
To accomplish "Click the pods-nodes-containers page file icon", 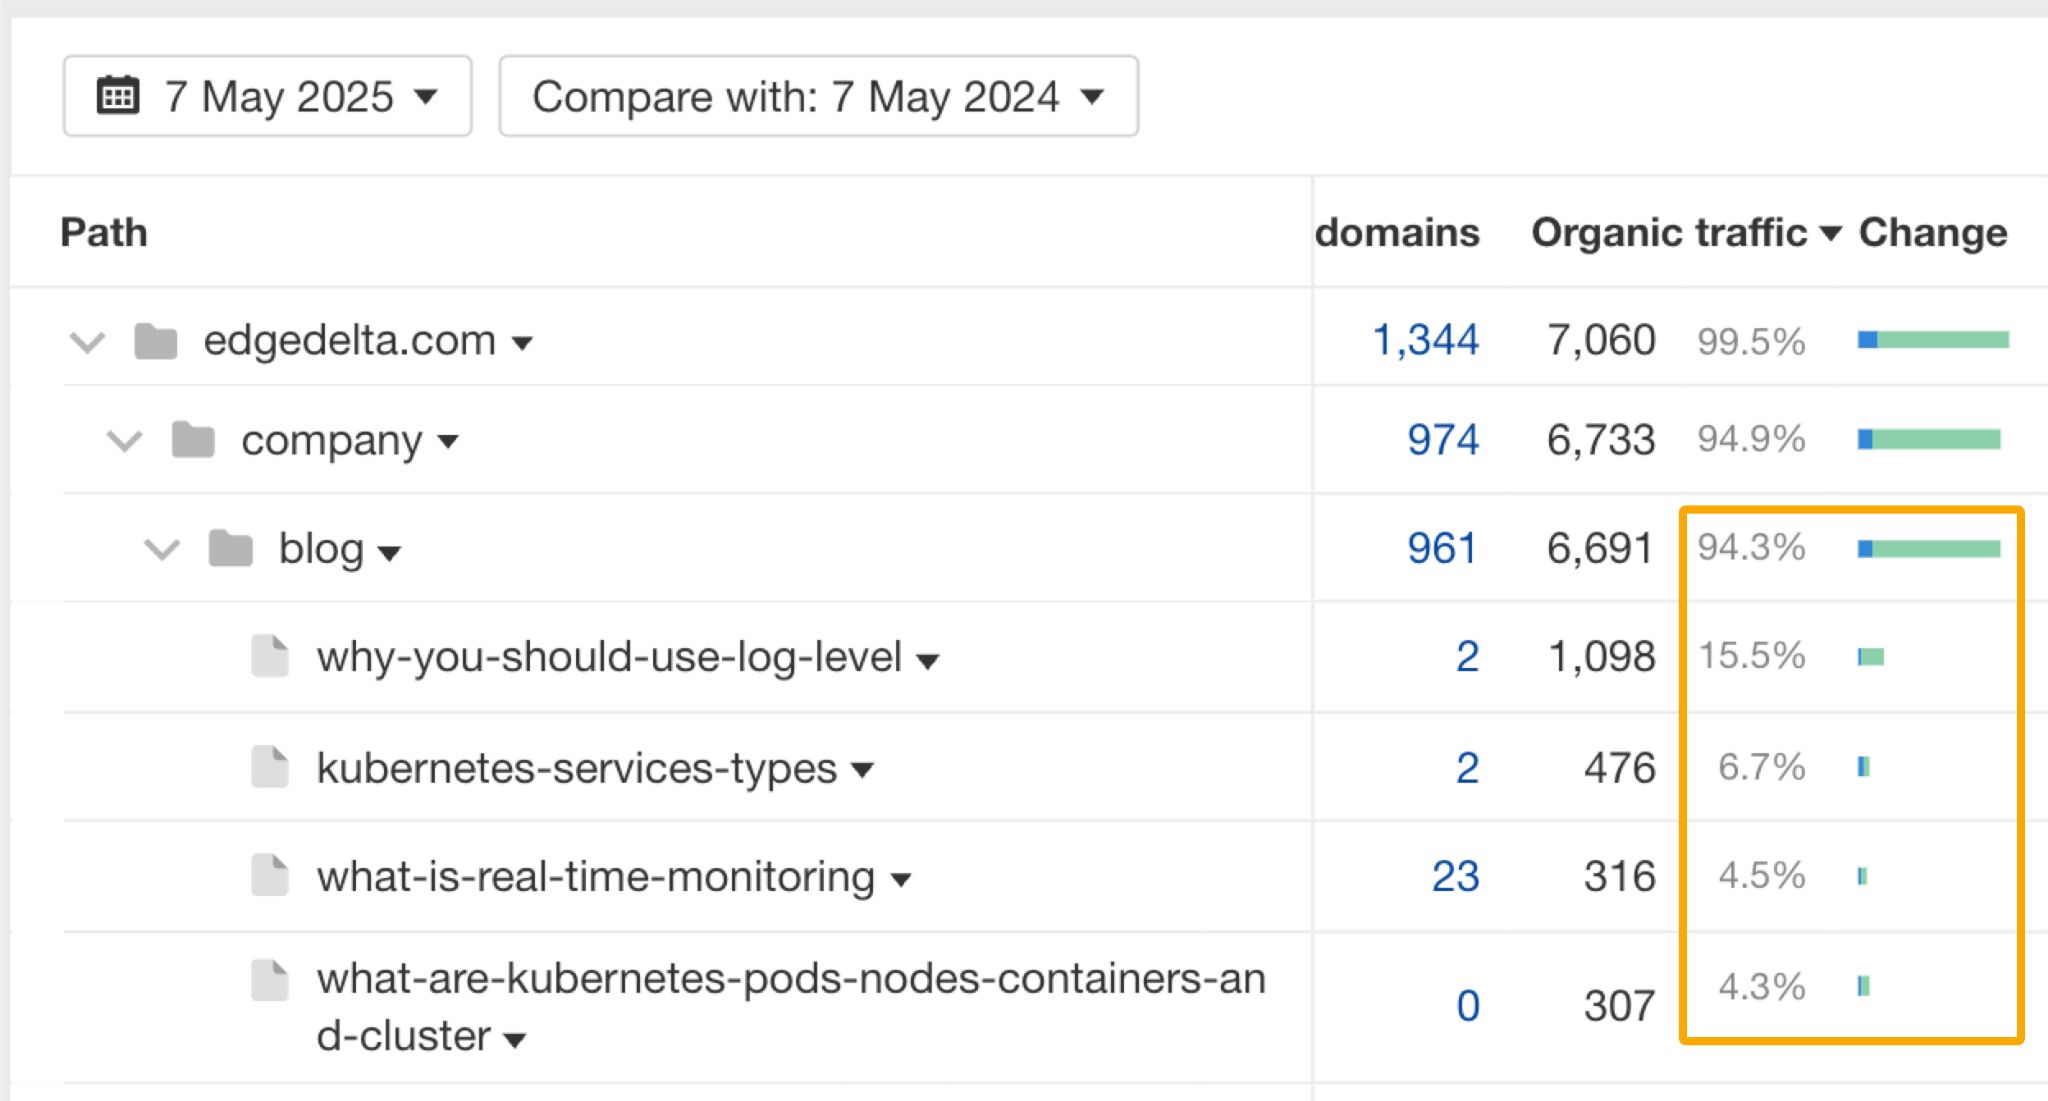I will pyautogui.click(x=269, y=980).
